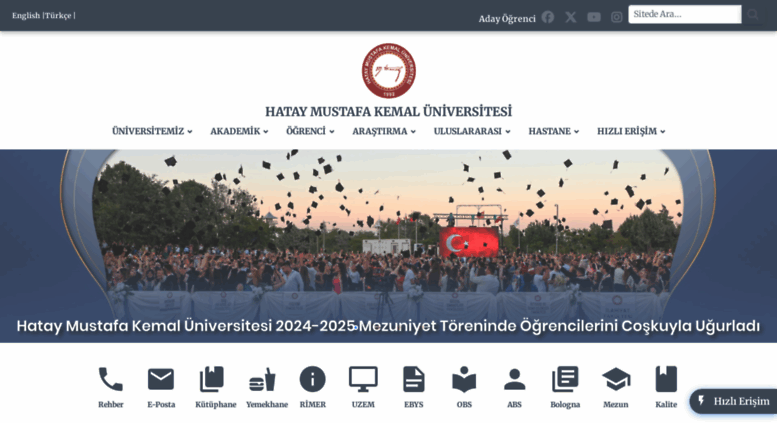Image resolution: width=777 pixels, height=423 pixels.
Task: Open the Rehber phone icon
Action: pyautogui.click(x=111, y=380)
